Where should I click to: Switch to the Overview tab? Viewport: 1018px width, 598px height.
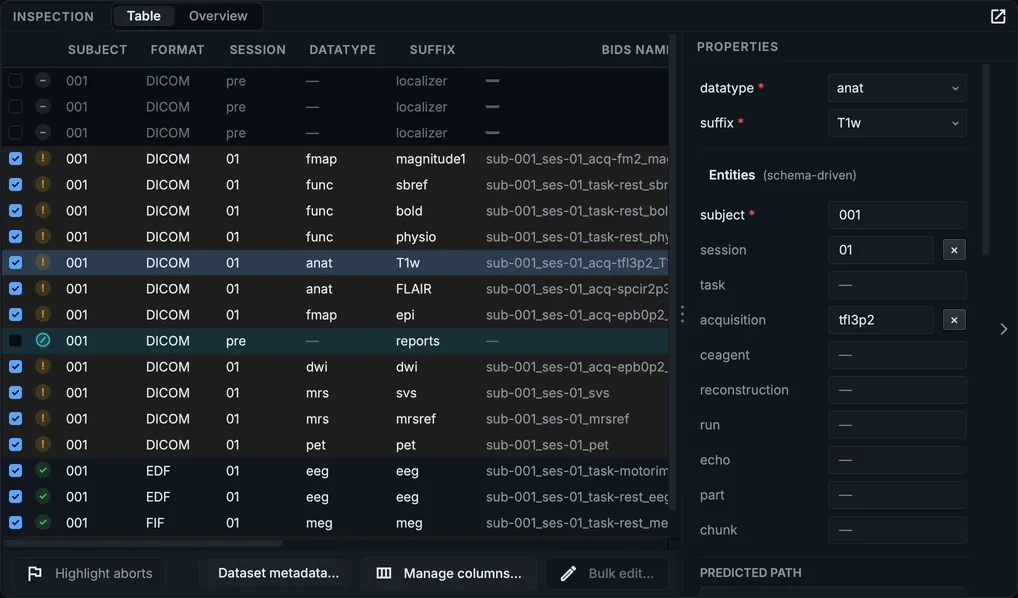pyautogui.click(x=218, y=16)
